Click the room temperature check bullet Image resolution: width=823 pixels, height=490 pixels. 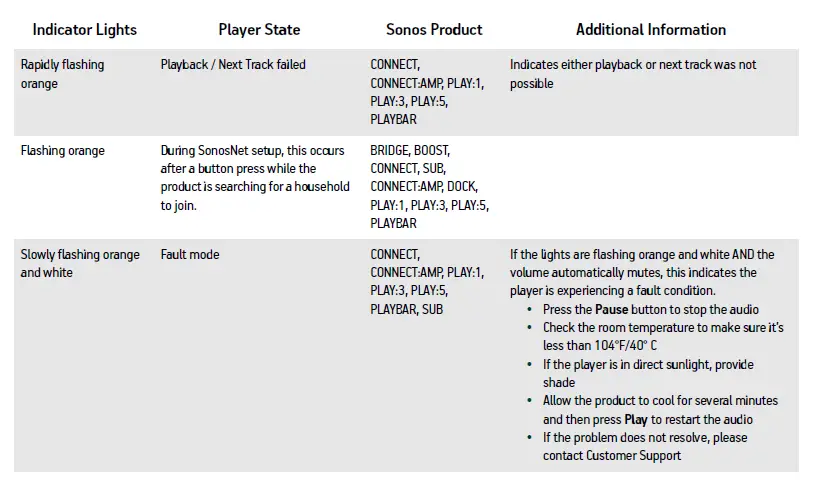click(x=662, y=336)
